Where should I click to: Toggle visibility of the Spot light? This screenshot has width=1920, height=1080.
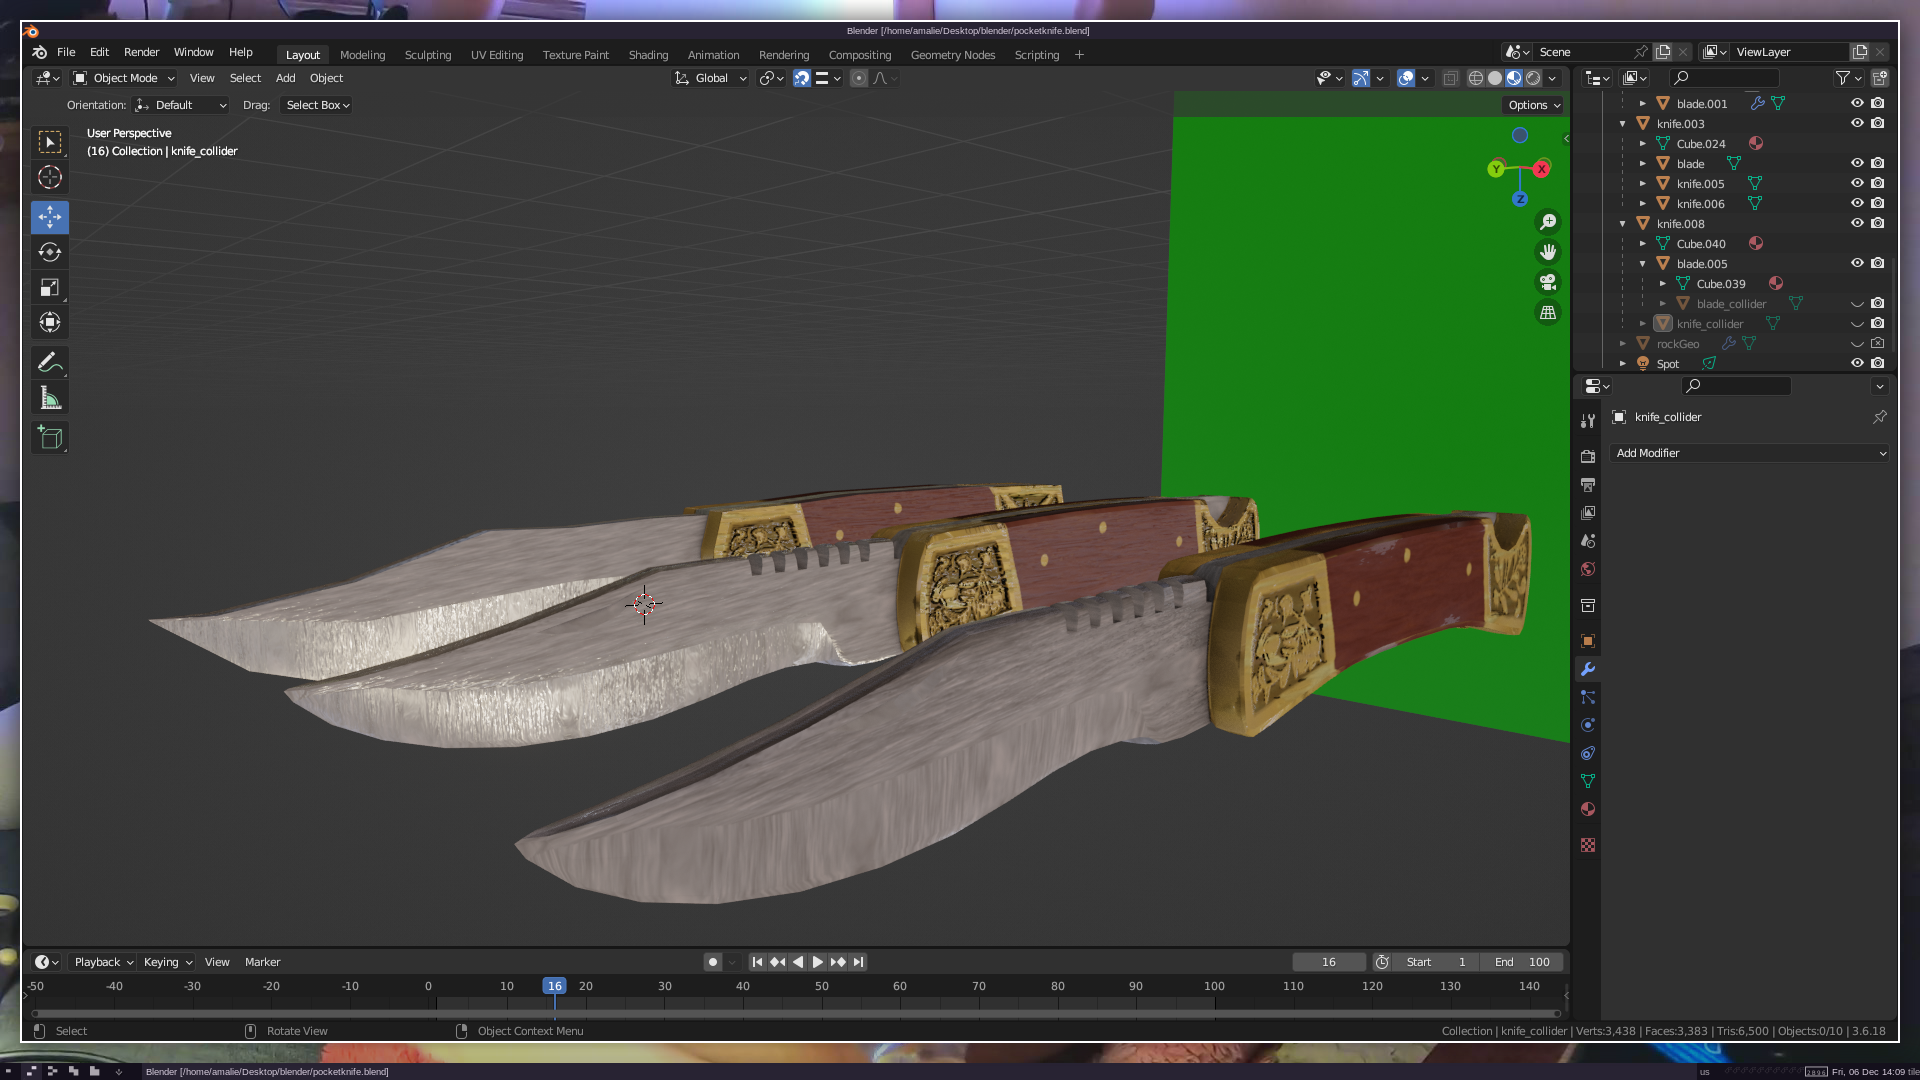click(1857, 363)
